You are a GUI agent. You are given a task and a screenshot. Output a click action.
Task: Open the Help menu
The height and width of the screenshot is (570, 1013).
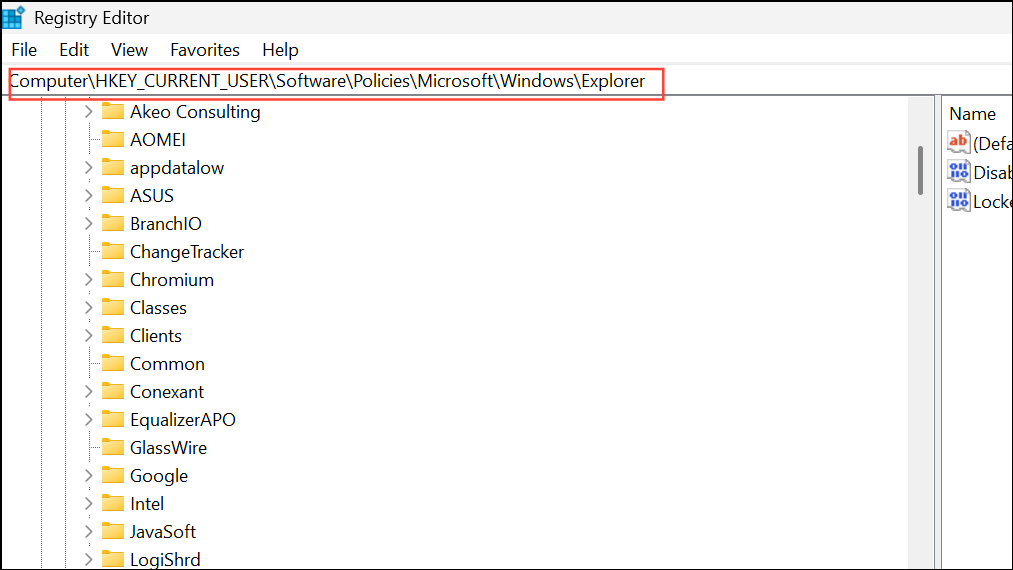(280, 50)
